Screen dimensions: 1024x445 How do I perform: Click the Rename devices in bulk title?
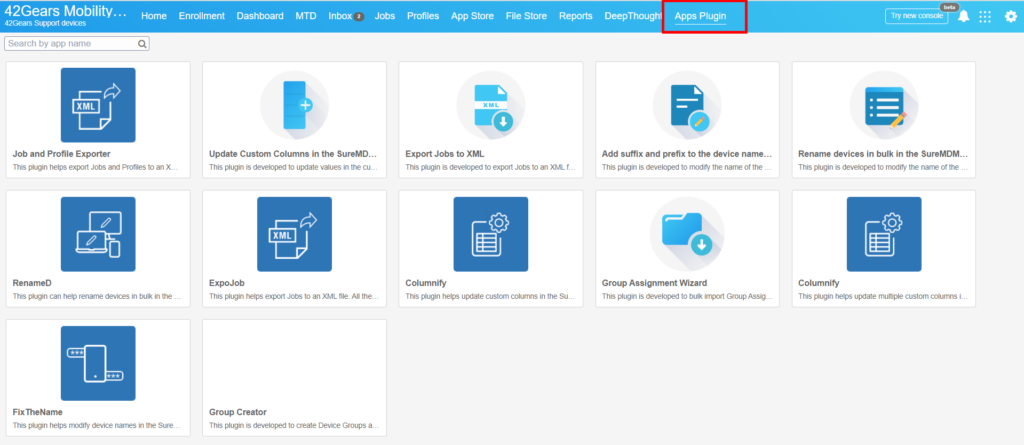(x=883, y=154)
